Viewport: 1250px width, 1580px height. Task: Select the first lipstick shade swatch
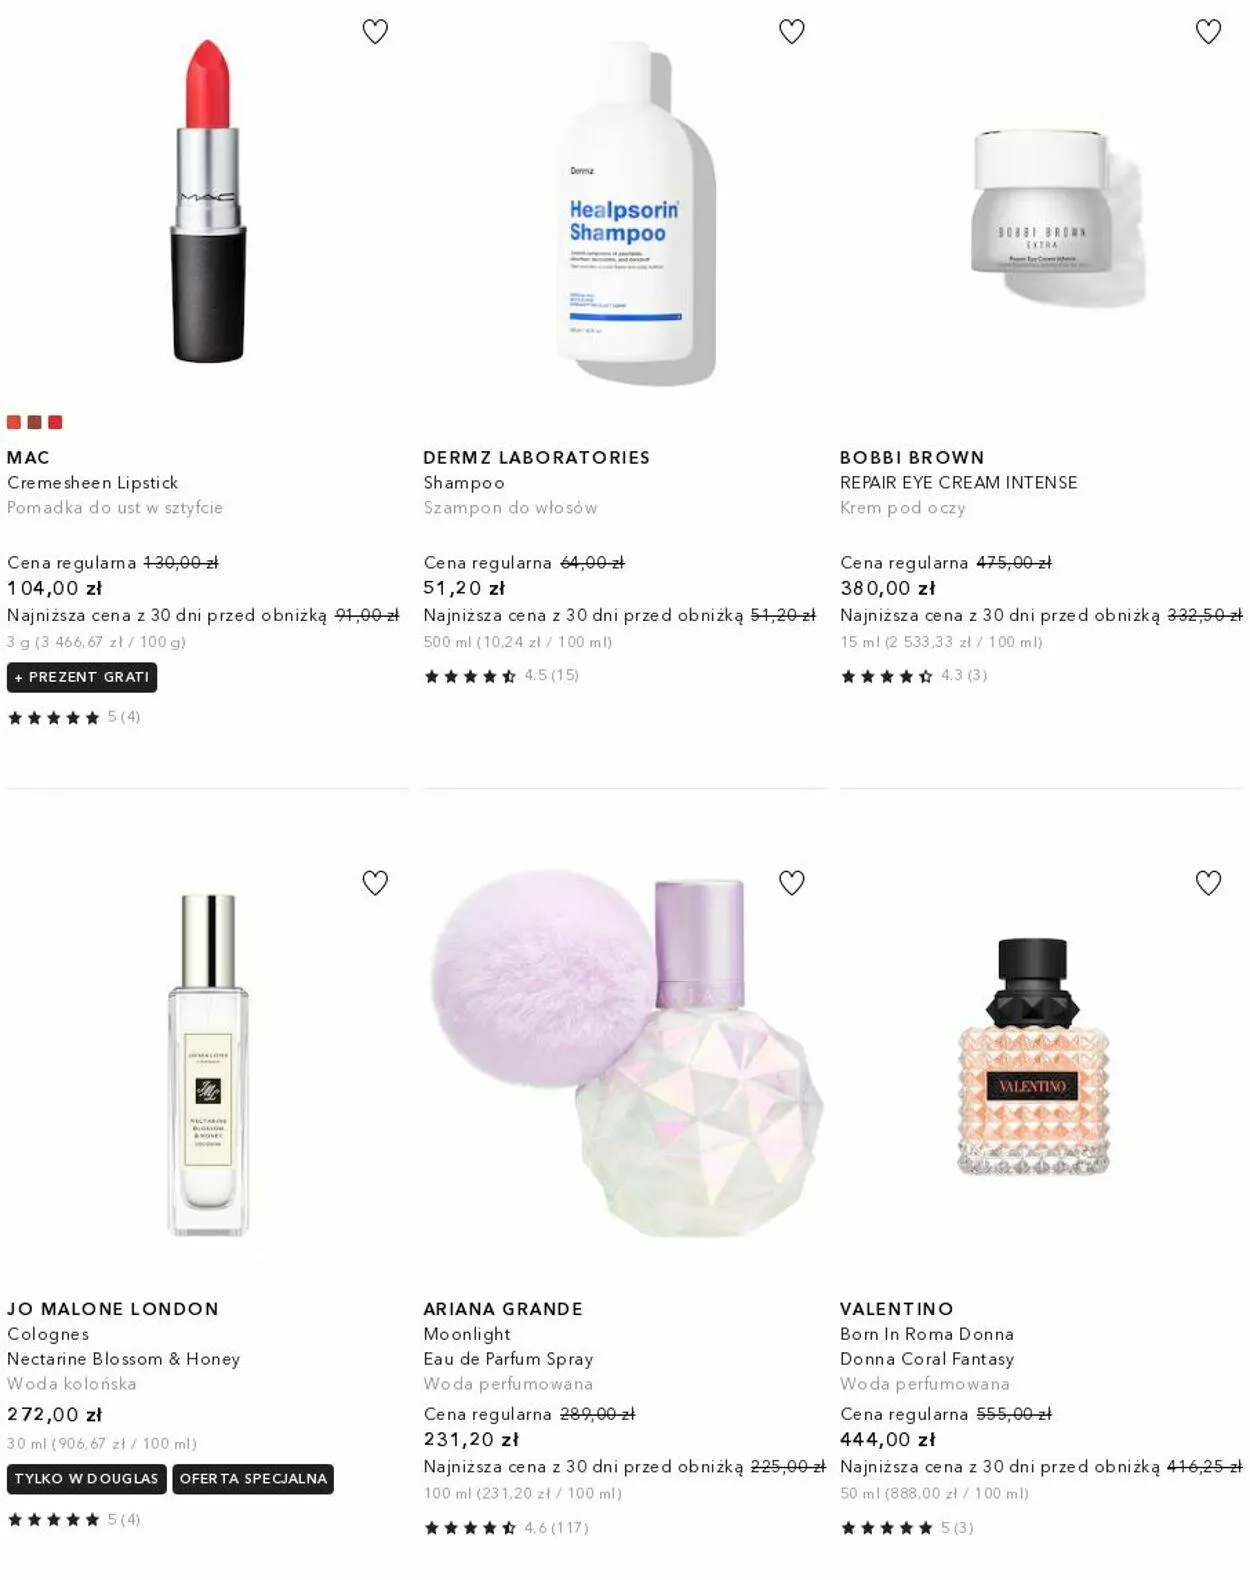pyautogui.click(x=14, y=422)
